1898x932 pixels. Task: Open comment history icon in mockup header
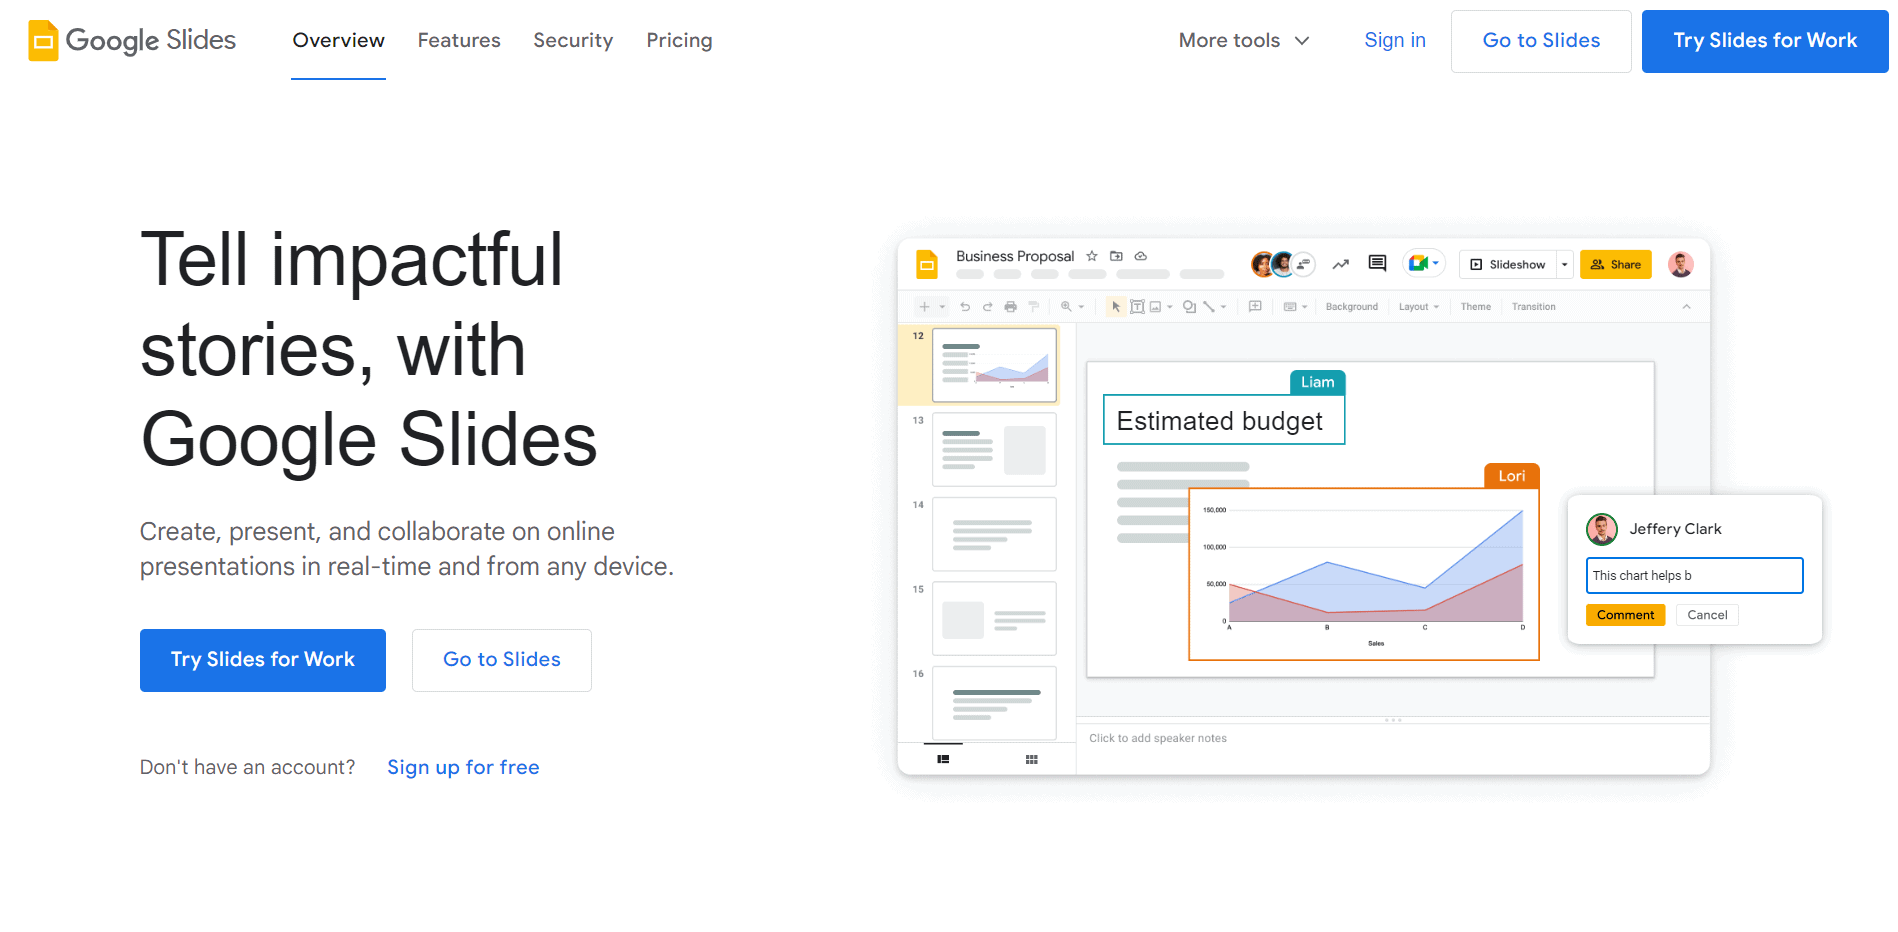click(x=1377, y=263)
